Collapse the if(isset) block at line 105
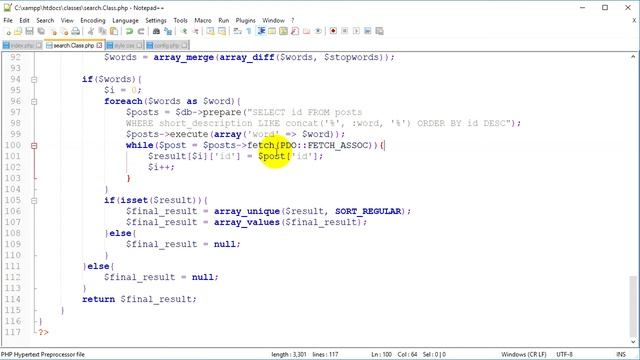Viewport: 640px width, 360px height. point(34,201)
